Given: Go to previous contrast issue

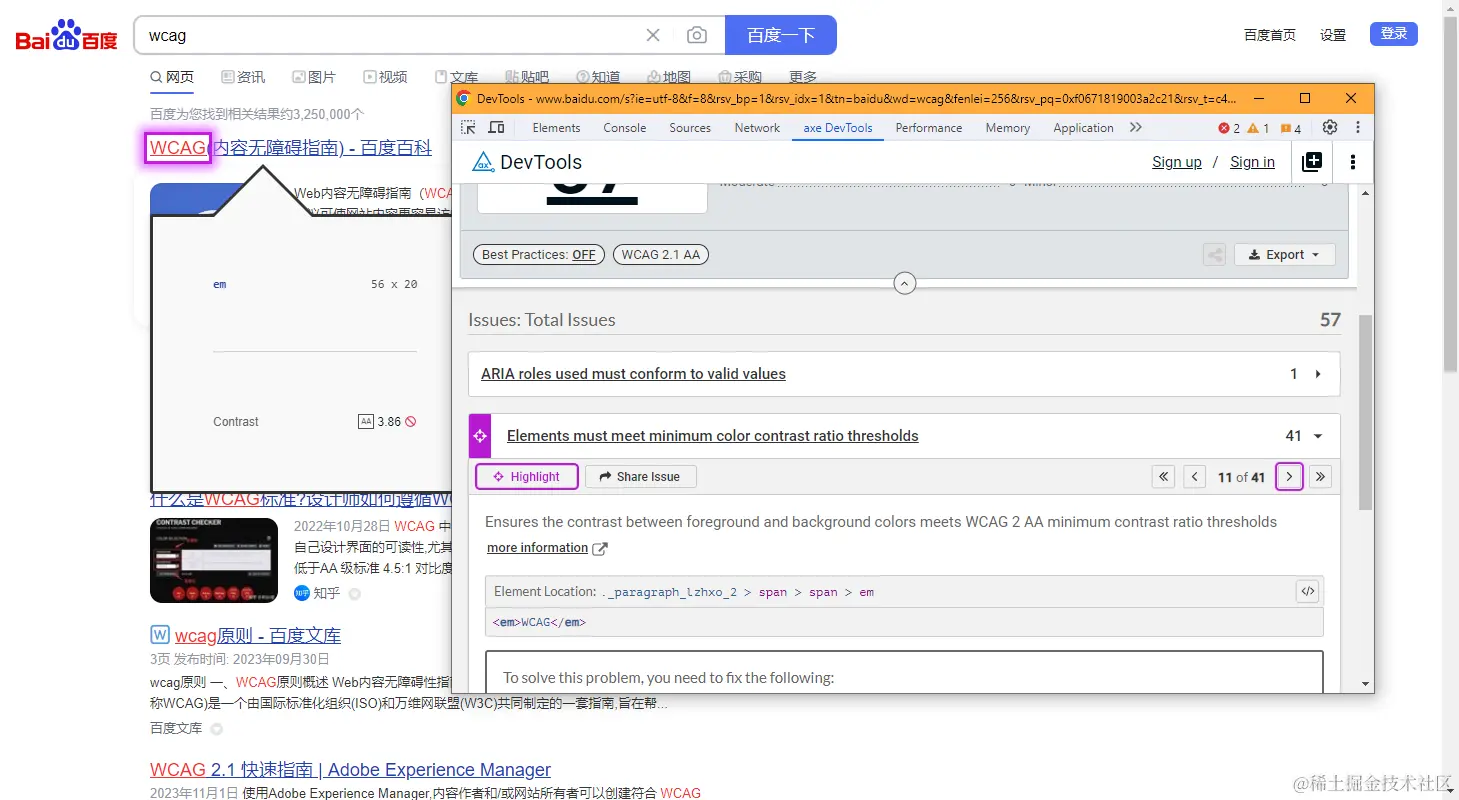Looking at the screenshot, I should [1194, 477].
